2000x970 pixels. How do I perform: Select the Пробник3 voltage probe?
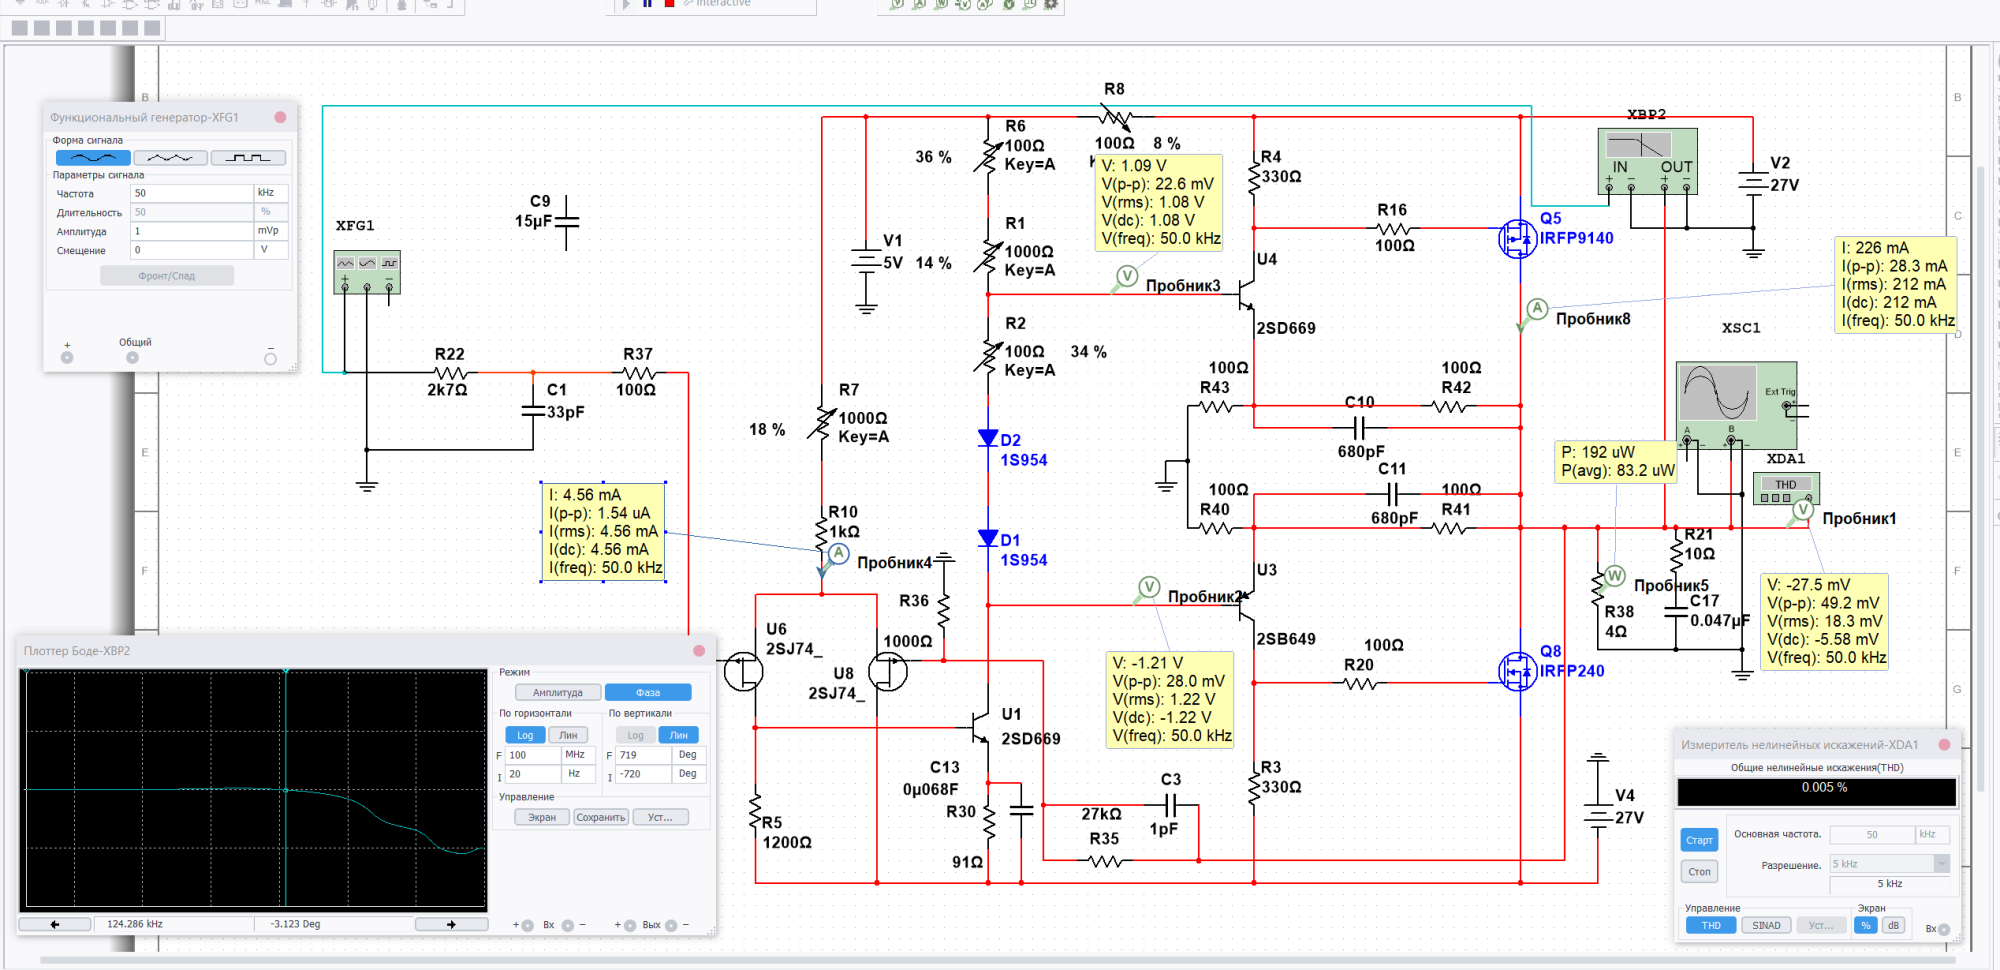[1127, 277]
